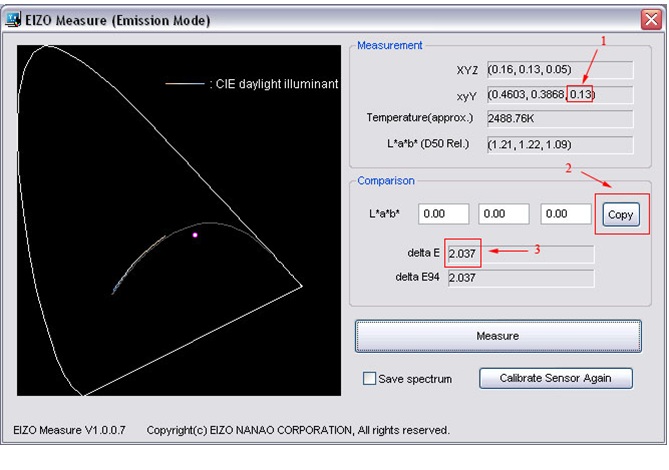The height and width of the screenshot is (470, 669).
Task: Enable the Save spectrum checkbox
Action: (369, 378)
